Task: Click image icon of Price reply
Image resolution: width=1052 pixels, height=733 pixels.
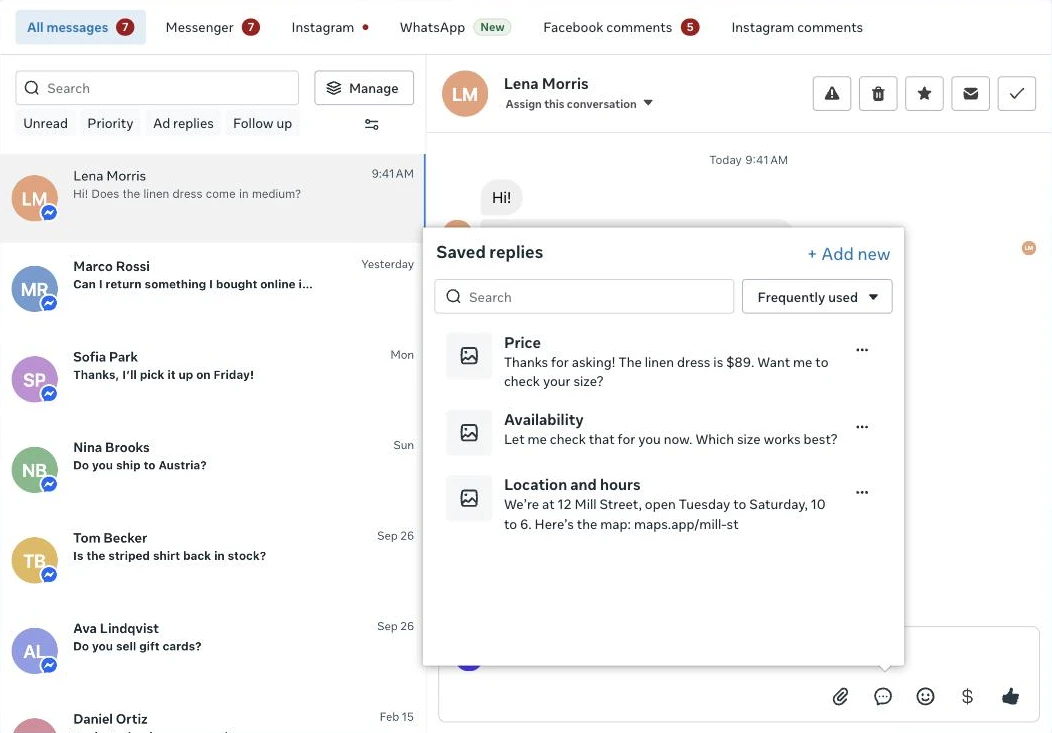Action: 469,355
